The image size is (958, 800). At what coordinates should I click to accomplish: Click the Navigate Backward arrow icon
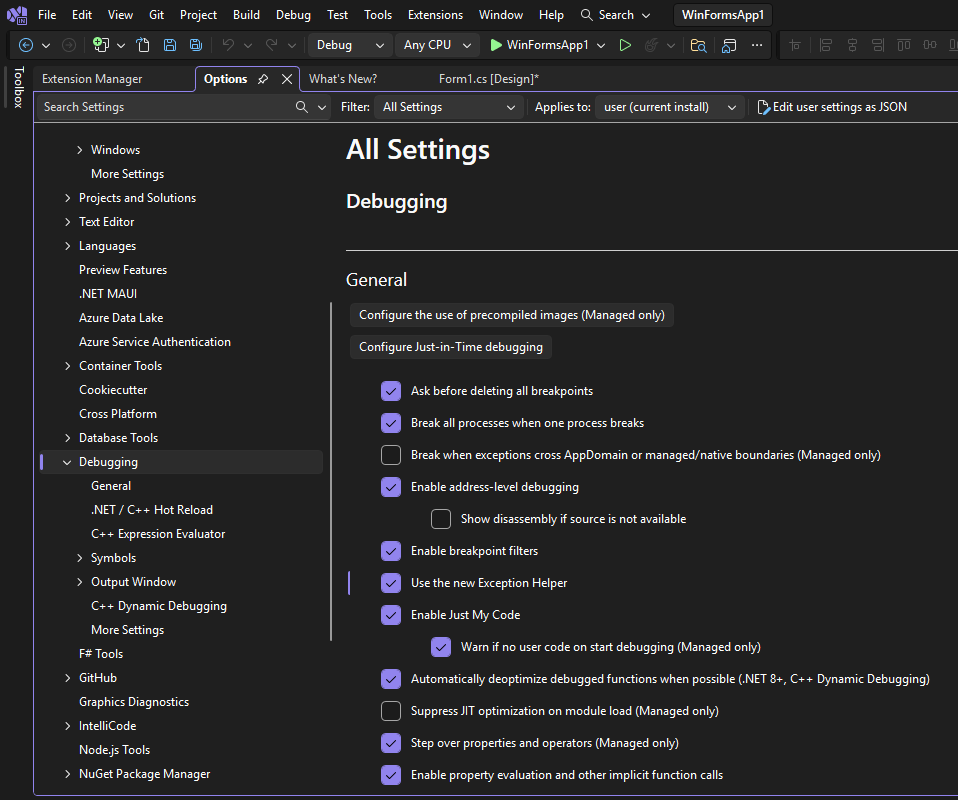click(26, 45)
